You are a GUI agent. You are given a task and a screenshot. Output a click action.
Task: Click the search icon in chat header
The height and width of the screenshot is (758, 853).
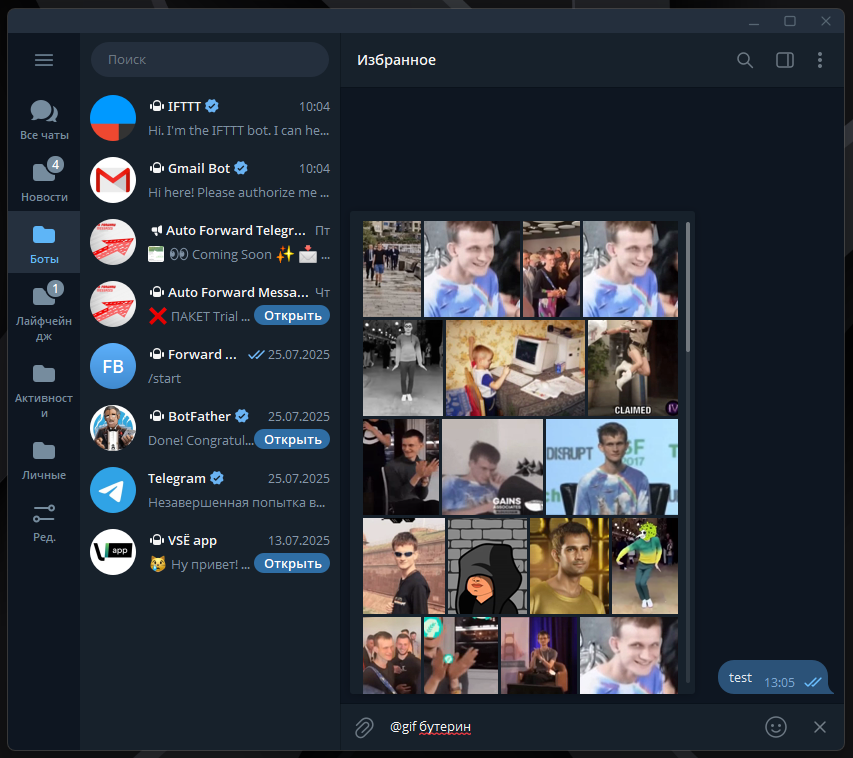pyautogui.click(x=744, y=60)
